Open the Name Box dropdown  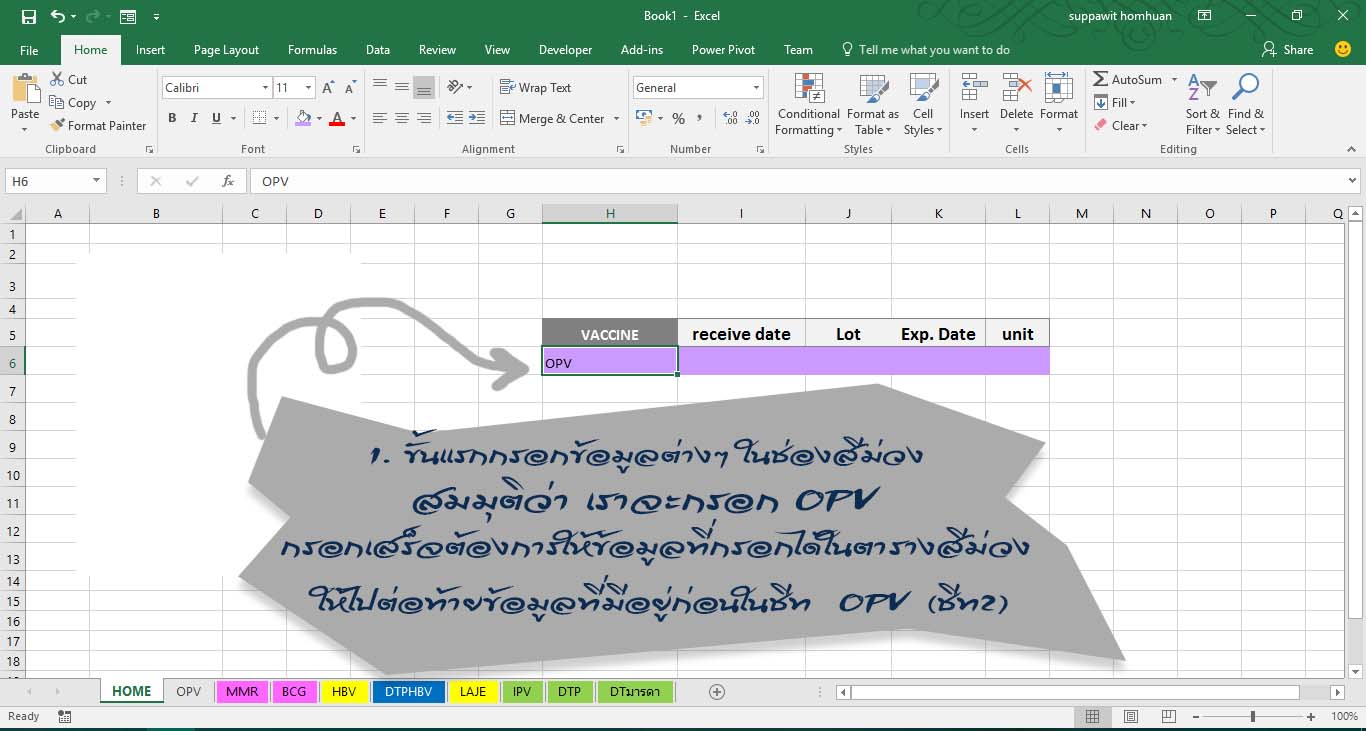coord(97,181)
